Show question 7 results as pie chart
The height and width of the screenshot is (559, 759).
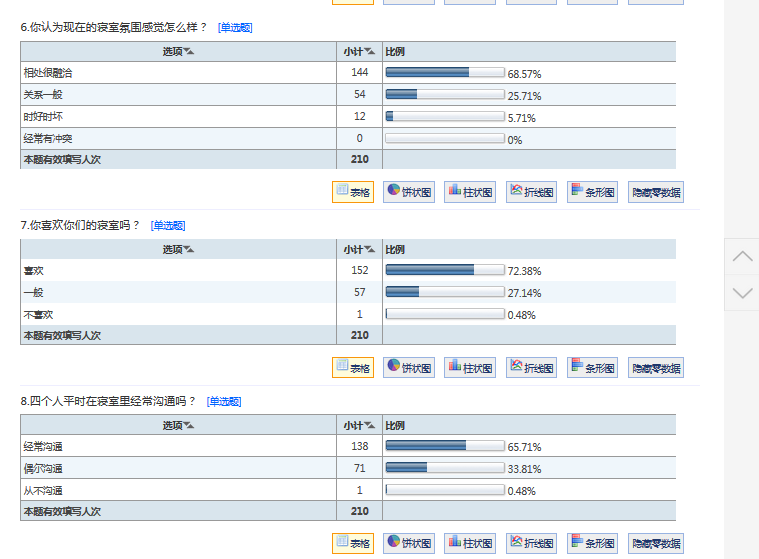pyautogui.click(x=409, y=368)
